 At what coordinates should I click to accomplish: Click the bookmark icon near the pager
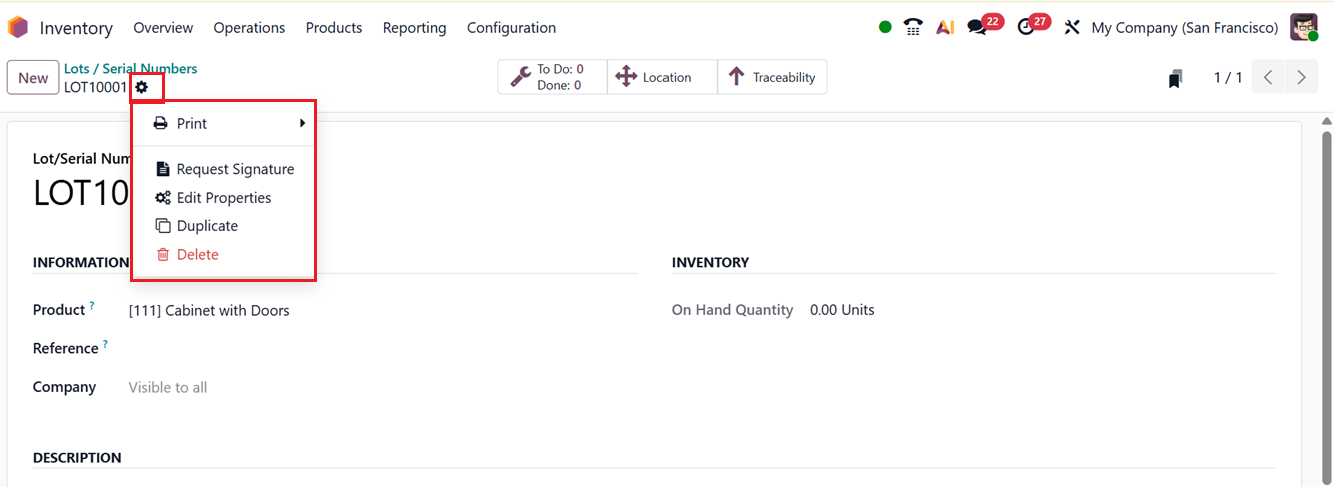click(x=1176, y=78)
